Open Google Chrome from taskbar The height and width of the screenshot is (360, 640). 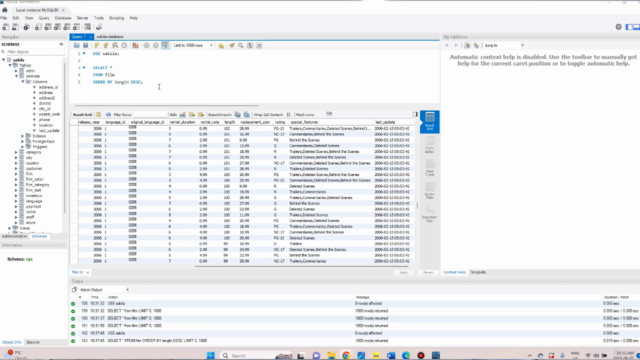(x=346, y=356)
